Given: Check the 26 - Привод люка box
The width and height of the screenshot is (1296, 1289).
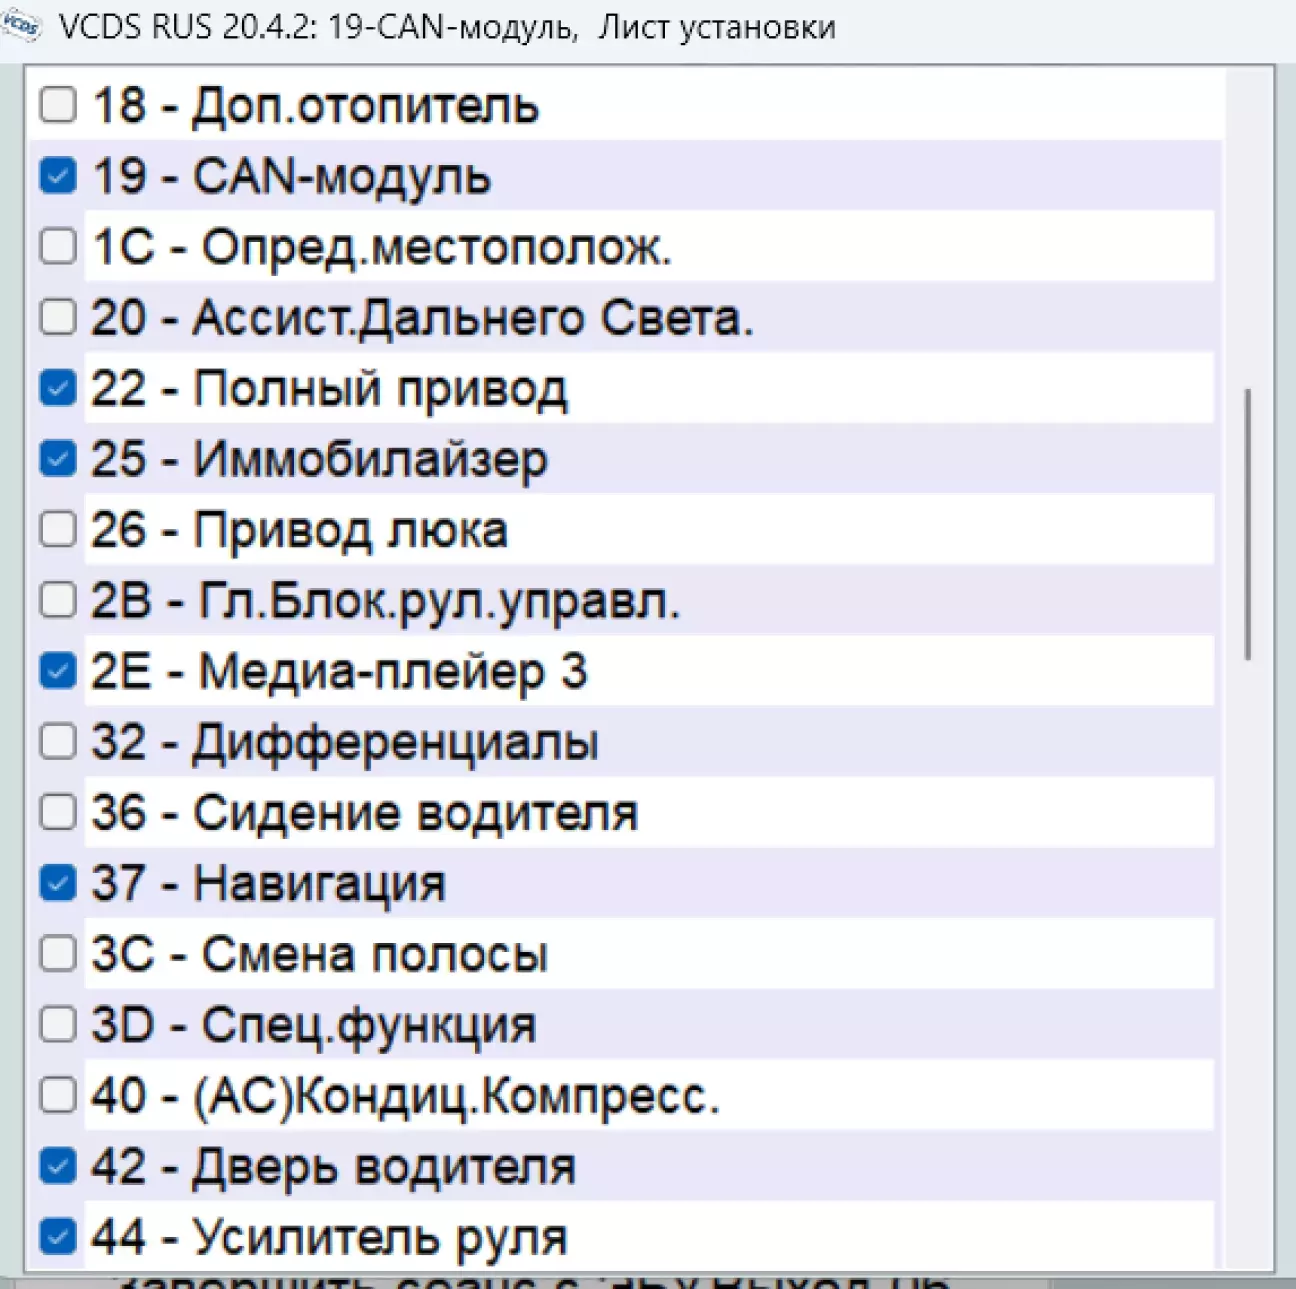Looking at the screenshot, I should point(58,529).
